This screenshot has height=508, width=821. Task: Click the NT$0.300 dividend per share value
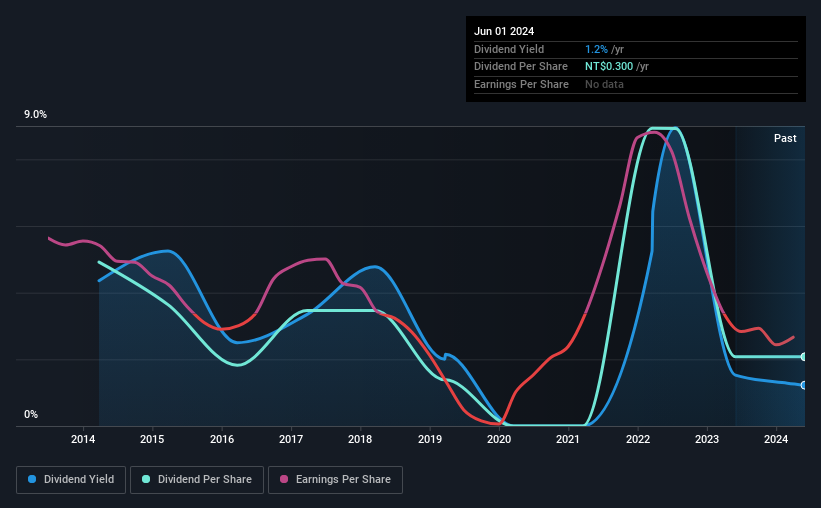(609, 67)
